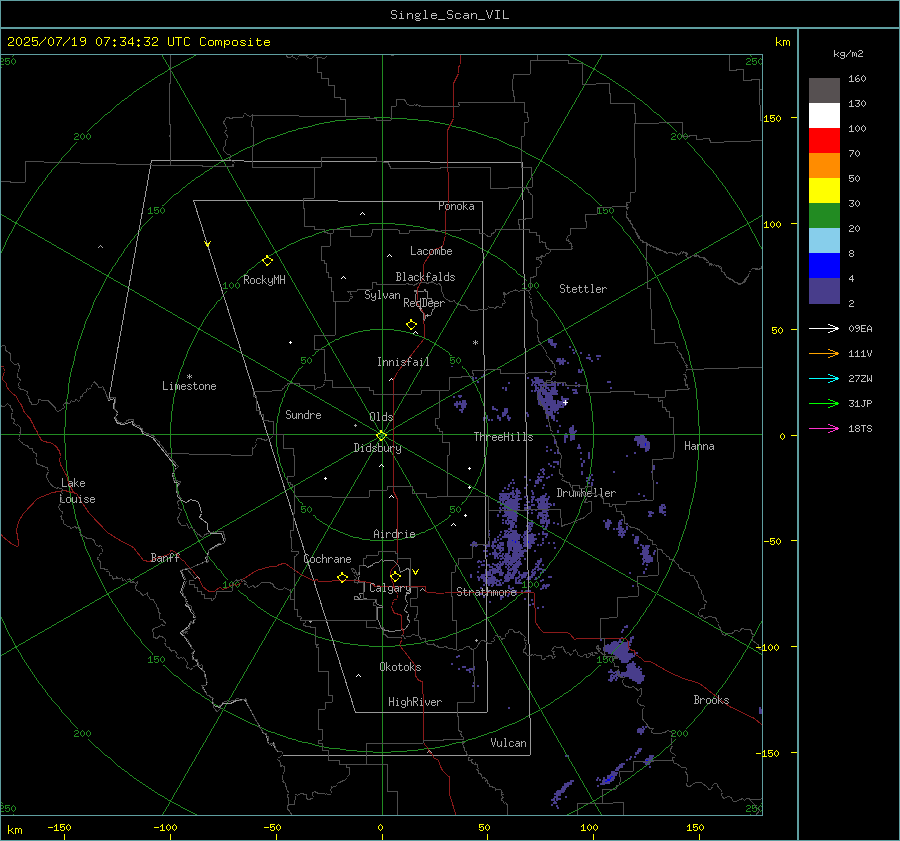Click the RockyMH label
The height and width of the screenshot is (841, 900).
264,280
